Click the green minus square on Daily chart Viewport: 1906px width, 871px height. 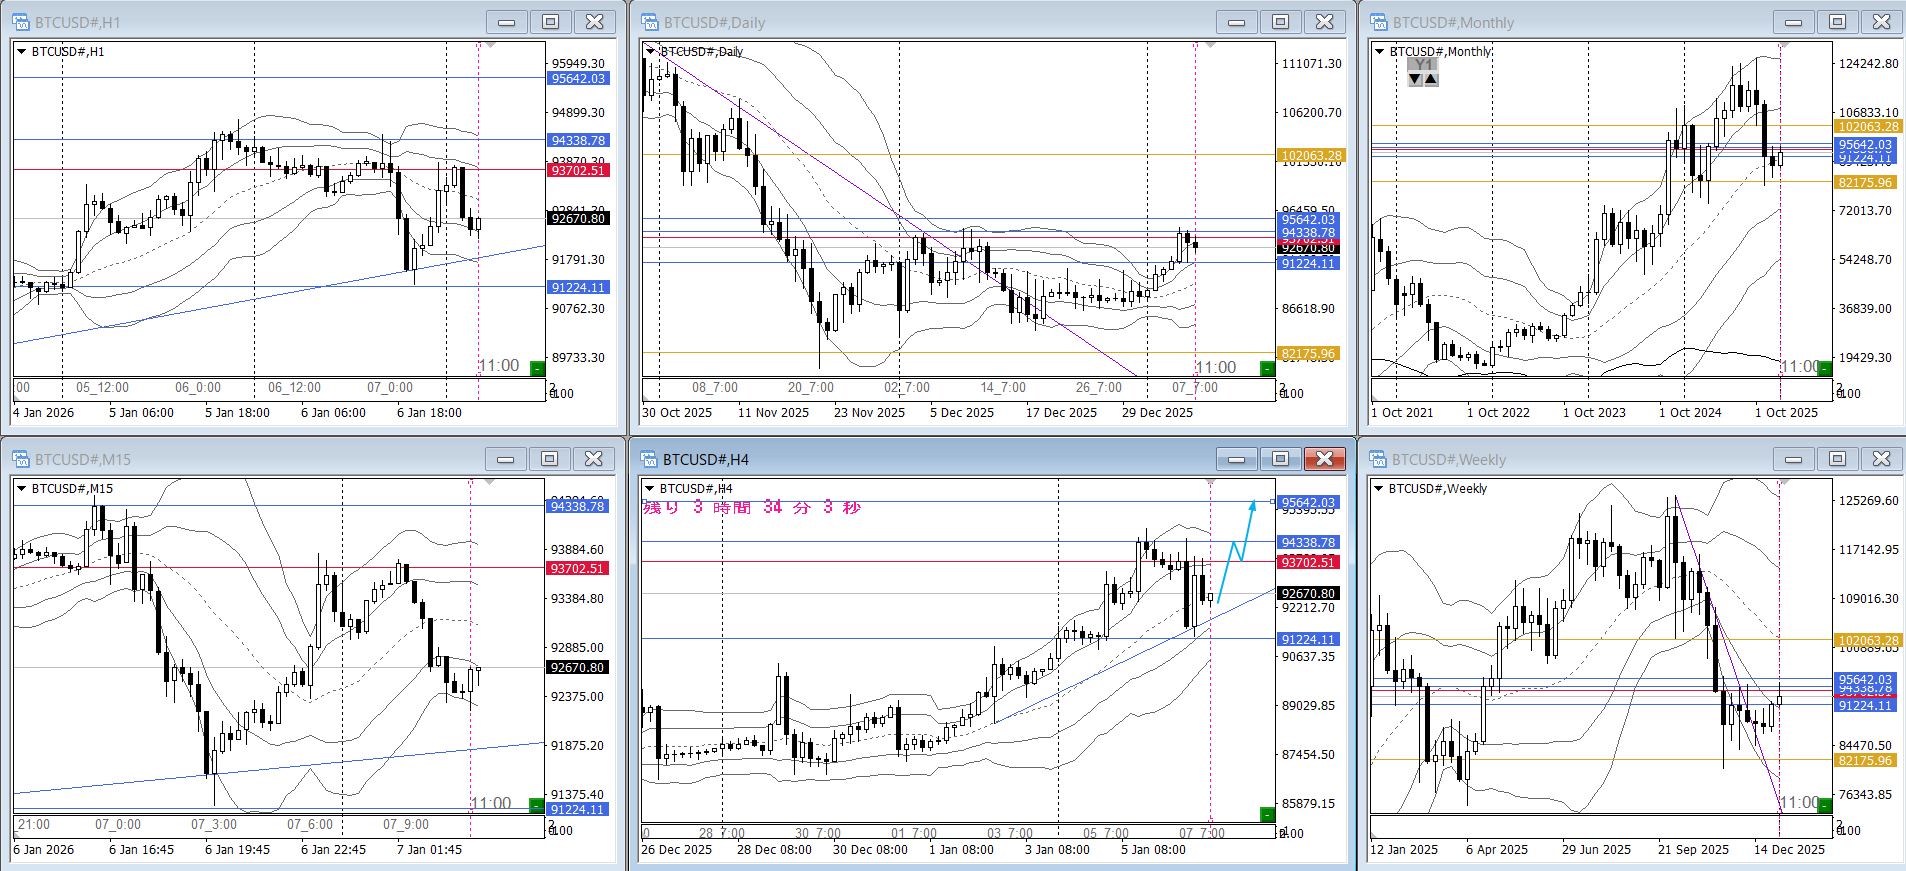(x=1268, y=369)
